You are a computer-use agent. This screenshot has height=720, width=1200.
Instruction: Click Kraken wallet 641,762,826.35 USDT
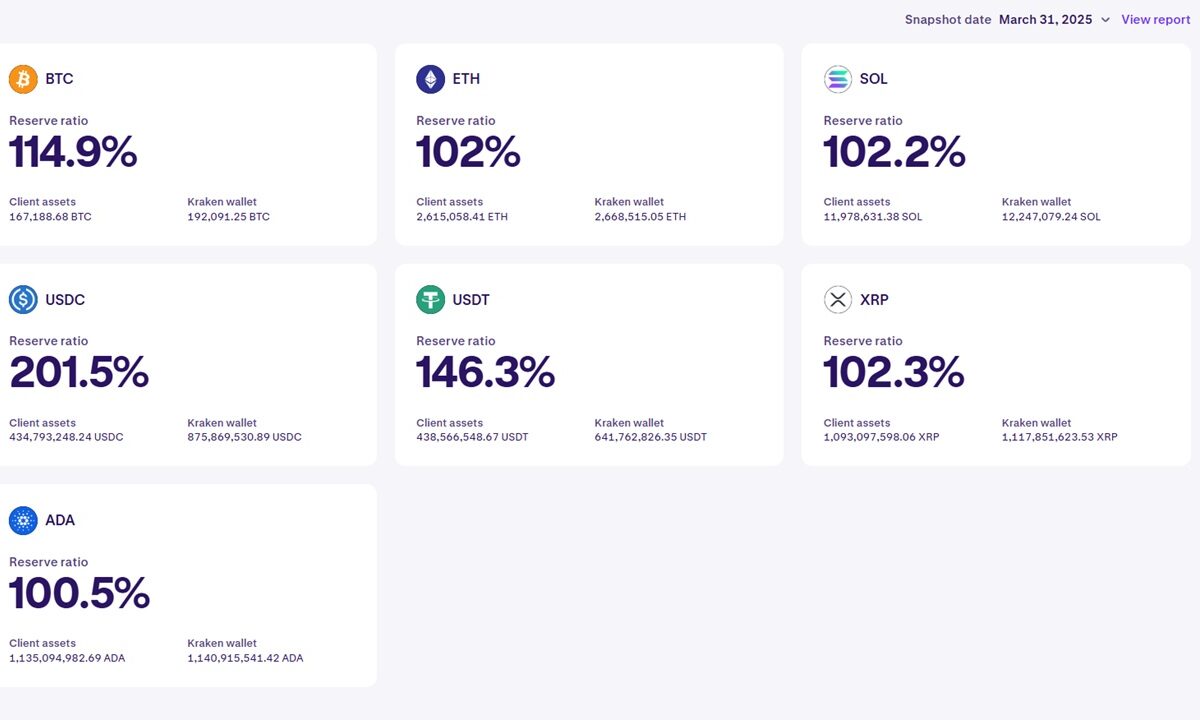click(x=650, y=437)
